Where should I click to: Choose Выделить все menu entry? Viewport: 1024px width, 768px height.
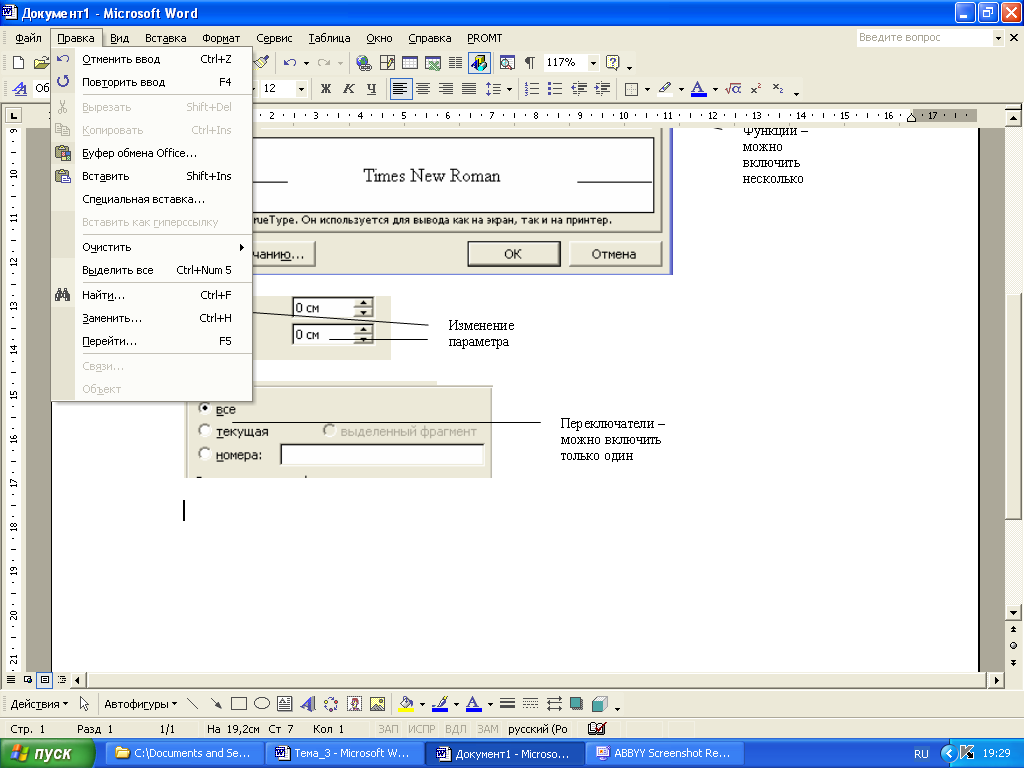pos(152,270)
